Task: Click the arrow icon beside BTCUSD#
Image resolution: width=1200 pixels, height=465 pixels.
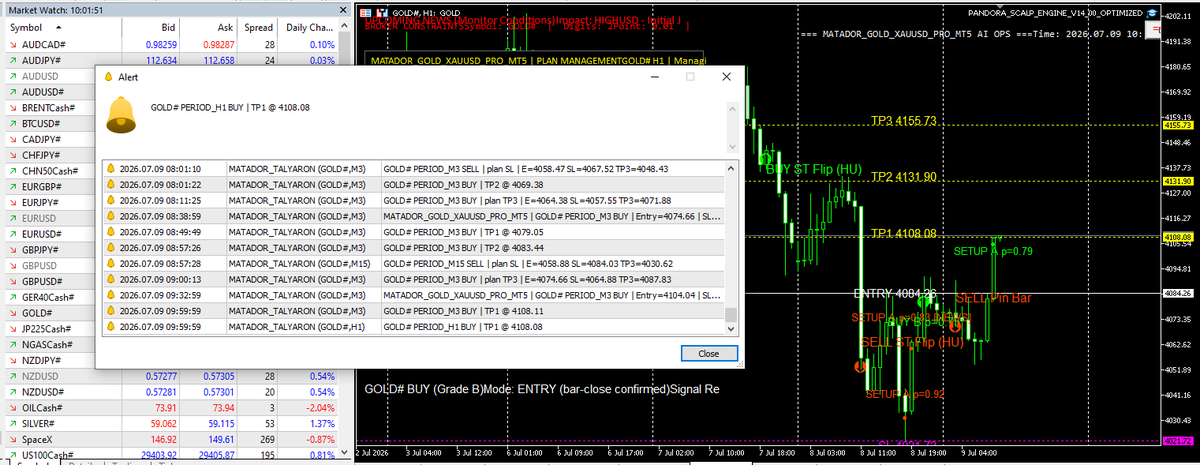Action: coord(11,123)
